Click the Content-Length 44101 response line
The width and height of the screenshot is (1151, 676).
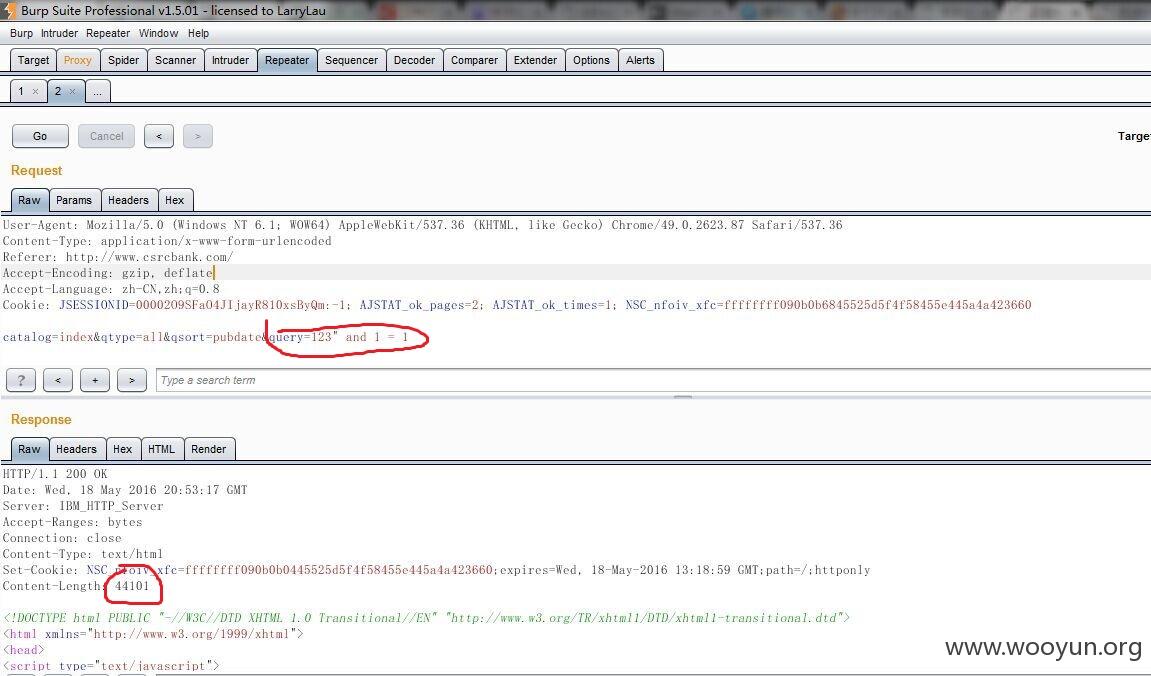click(76, 586)
